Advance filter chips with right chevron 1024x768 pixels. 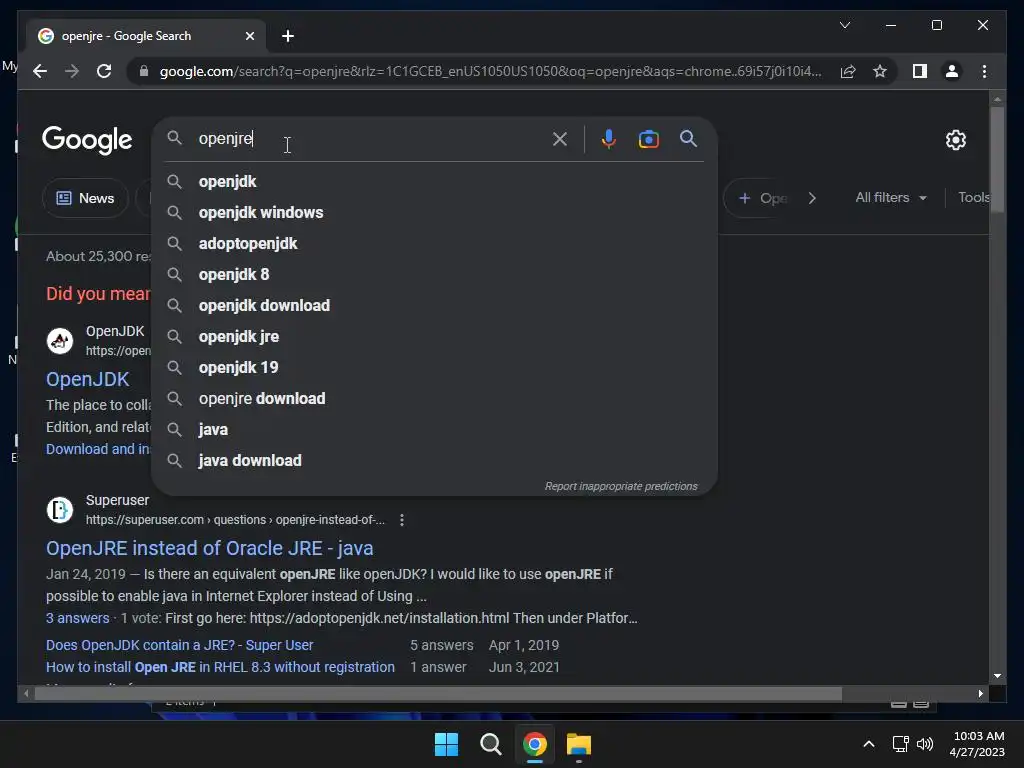(812, 198)
